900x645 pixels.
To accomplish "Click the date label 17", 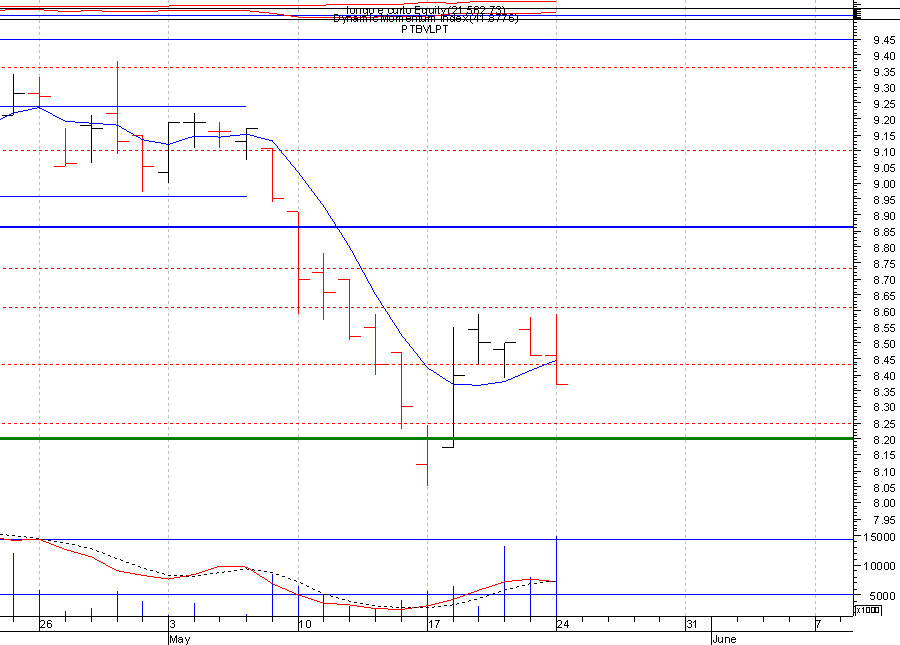I will point(435,624).
